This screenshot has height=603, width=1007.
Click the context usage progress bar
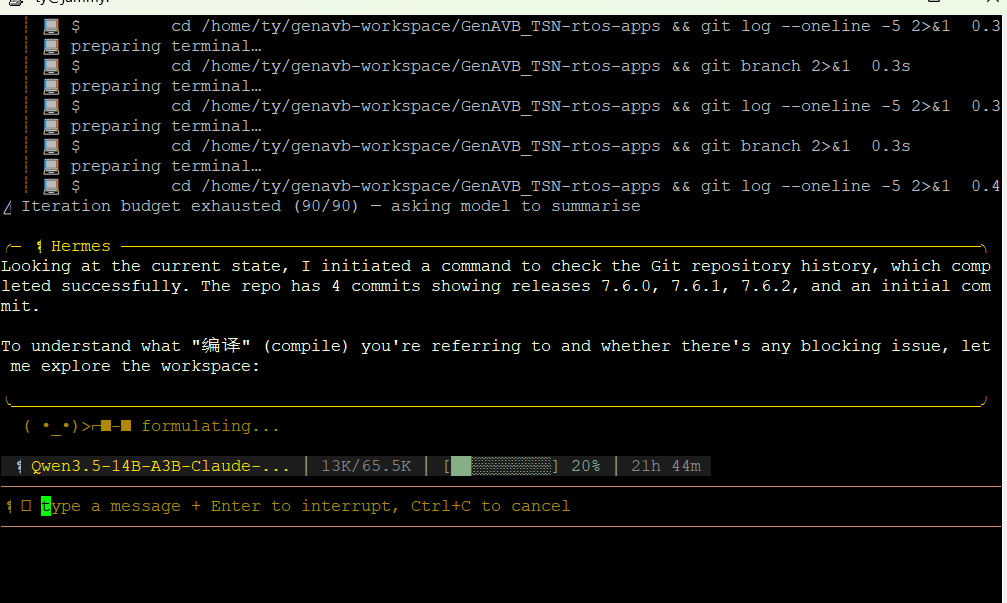pyautogui.click(x=501, y=466)
